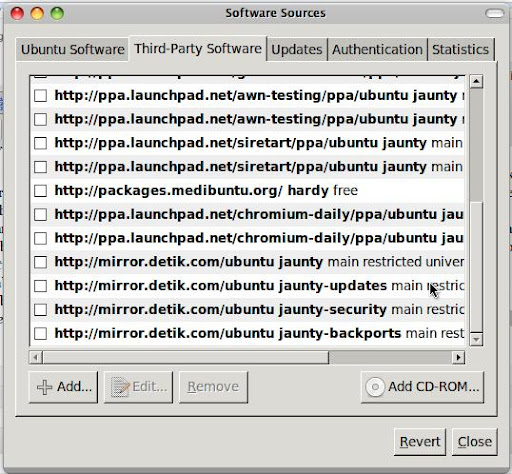Go to the Authentication tab
The width and height of the screenshot is (512, 474).
pyautogui.click(x=377, y=49)
